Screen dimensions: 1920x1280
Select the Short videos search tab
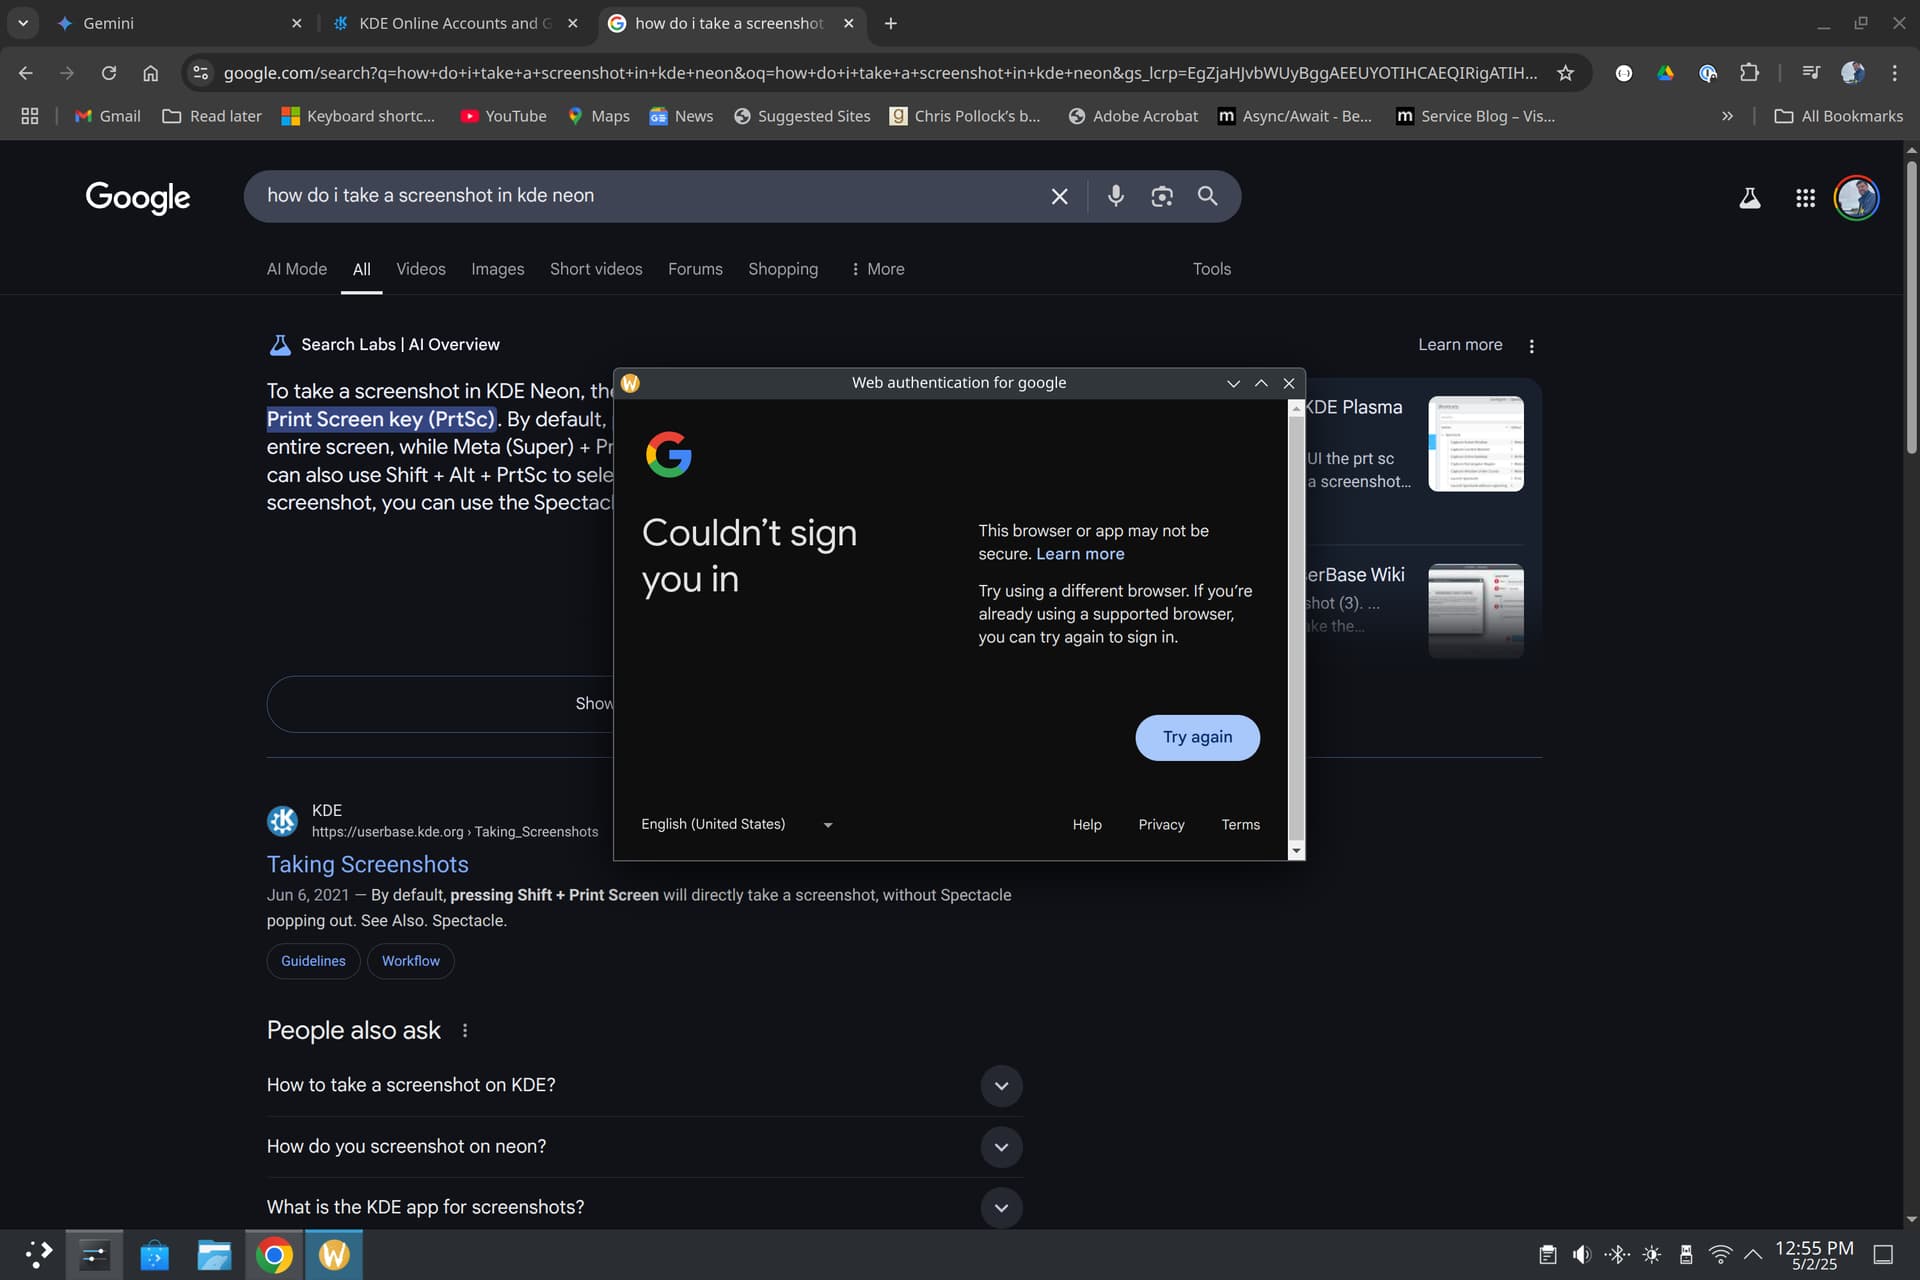tap(596, 269)
